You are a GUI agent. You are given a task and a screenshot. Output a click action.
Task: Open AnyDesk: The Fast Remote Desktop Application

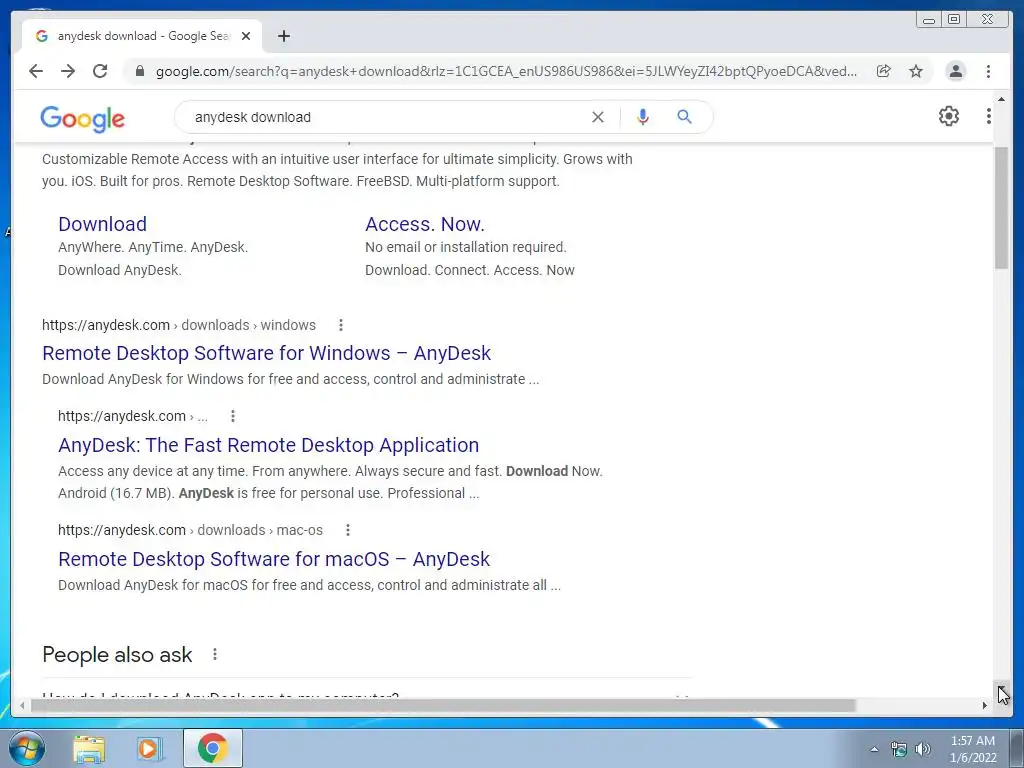tap(268, 445)
